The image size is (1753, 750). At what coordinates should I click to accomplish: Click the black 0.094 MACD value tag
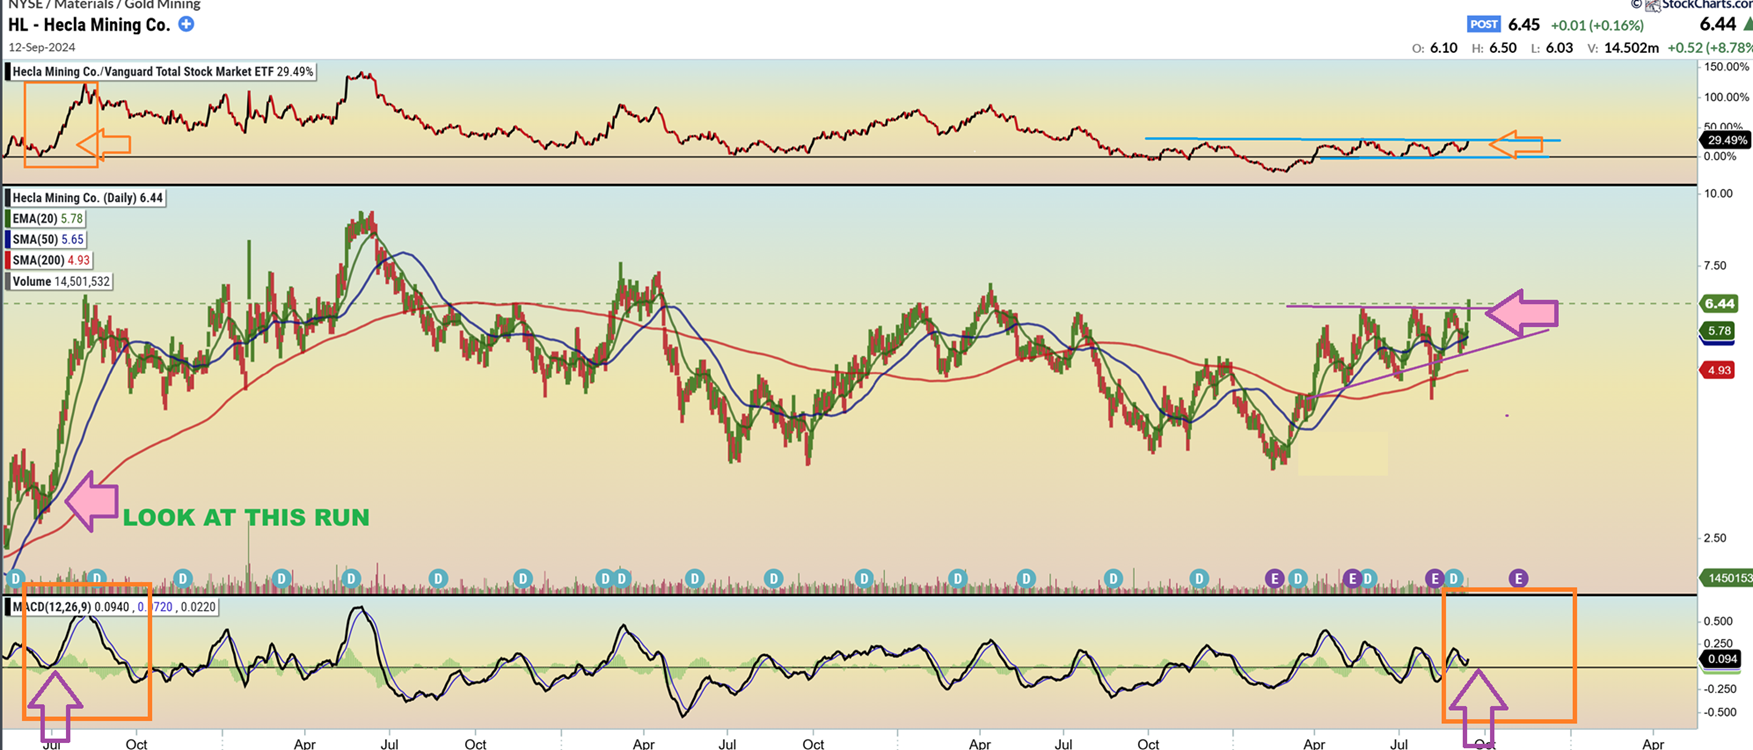[x=1722, y=659]
